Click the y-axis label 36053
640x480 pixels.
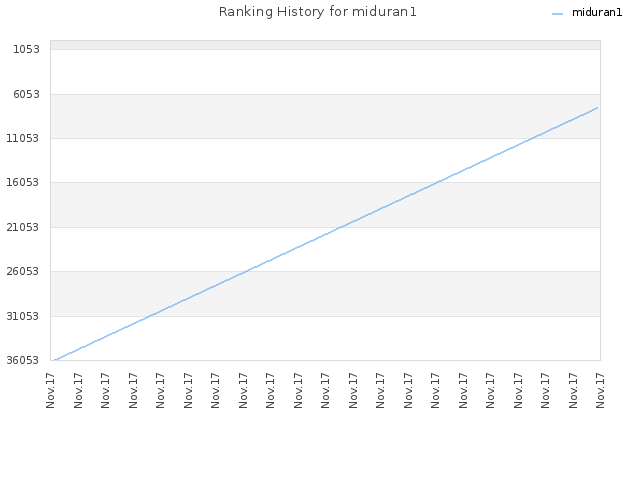tap(23, 360)
